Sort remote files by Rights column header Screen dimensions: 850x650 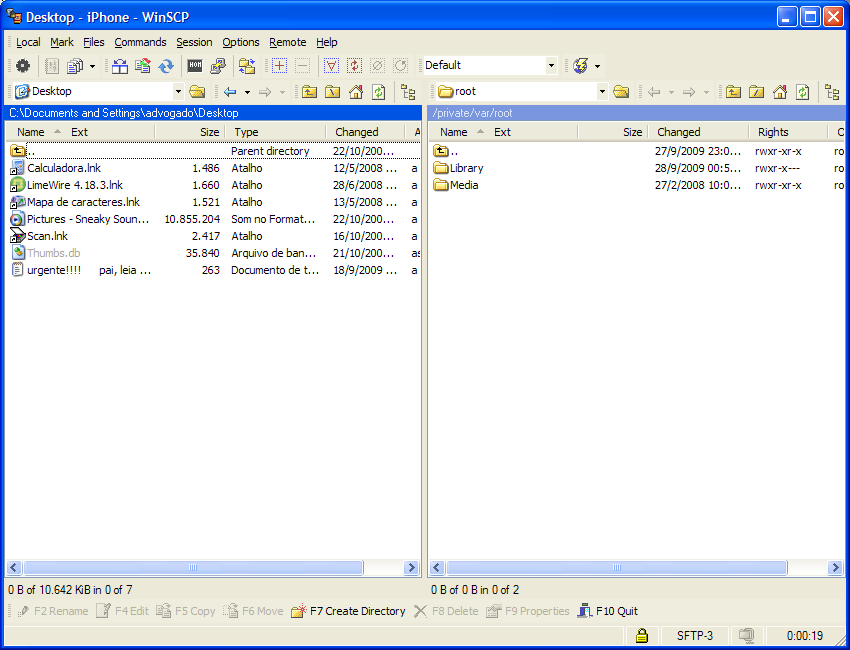tap(788, 132)
